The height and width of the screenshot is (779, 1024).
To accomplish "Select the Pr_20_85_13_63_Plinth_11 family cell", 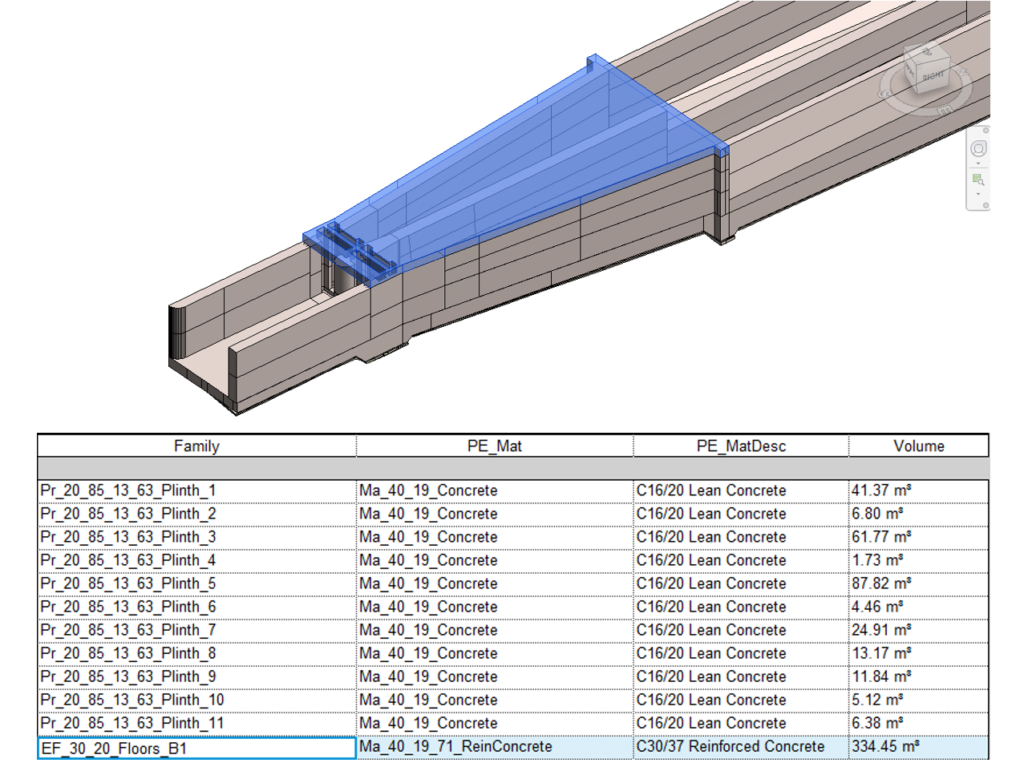I will [x=196, y=723].
